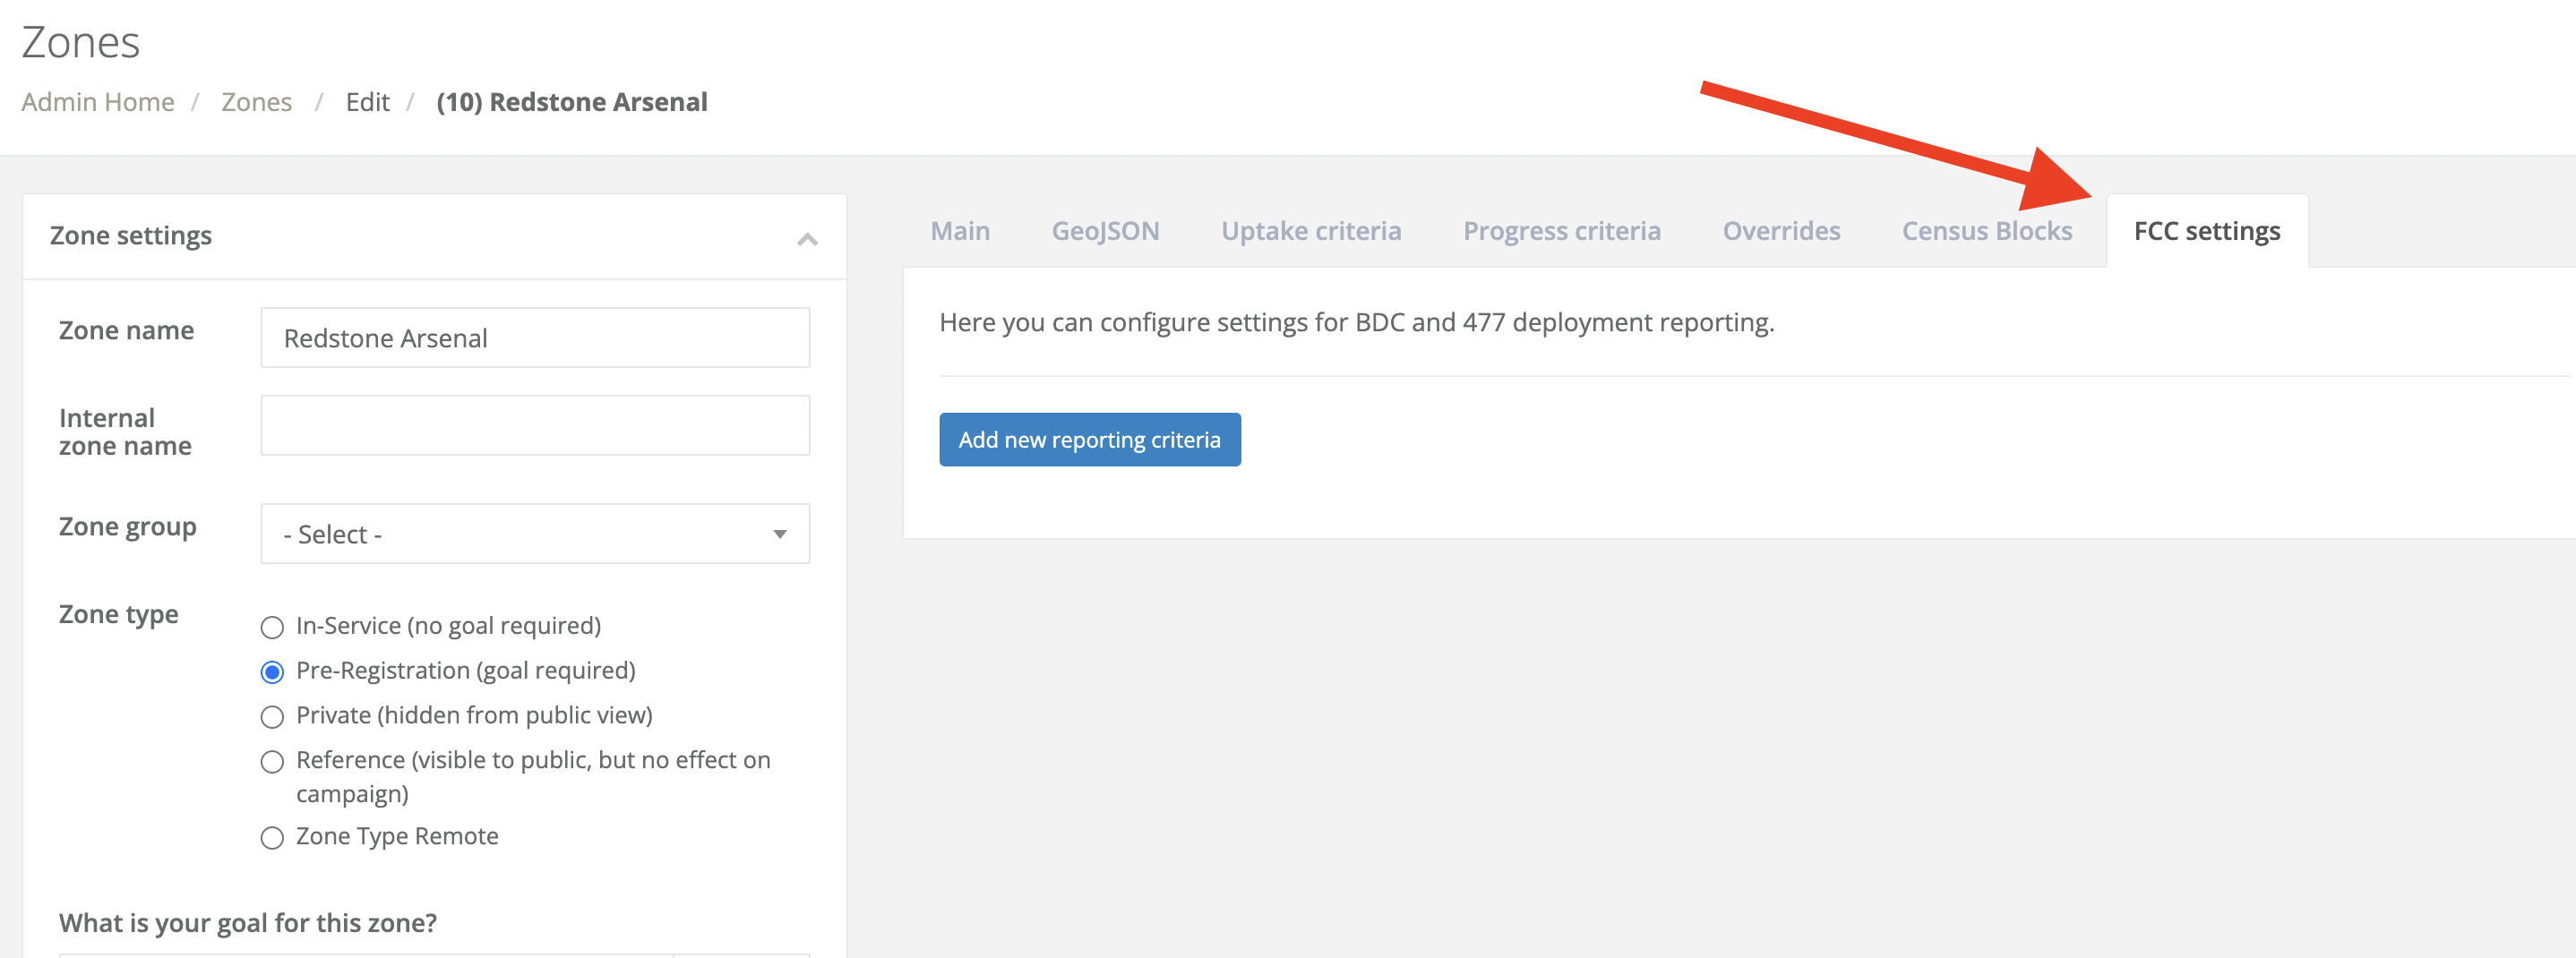2576x958 pixels.
Task: Open the Census Blocks tab
Action: pyautogui.click(x=1986, y=230)
